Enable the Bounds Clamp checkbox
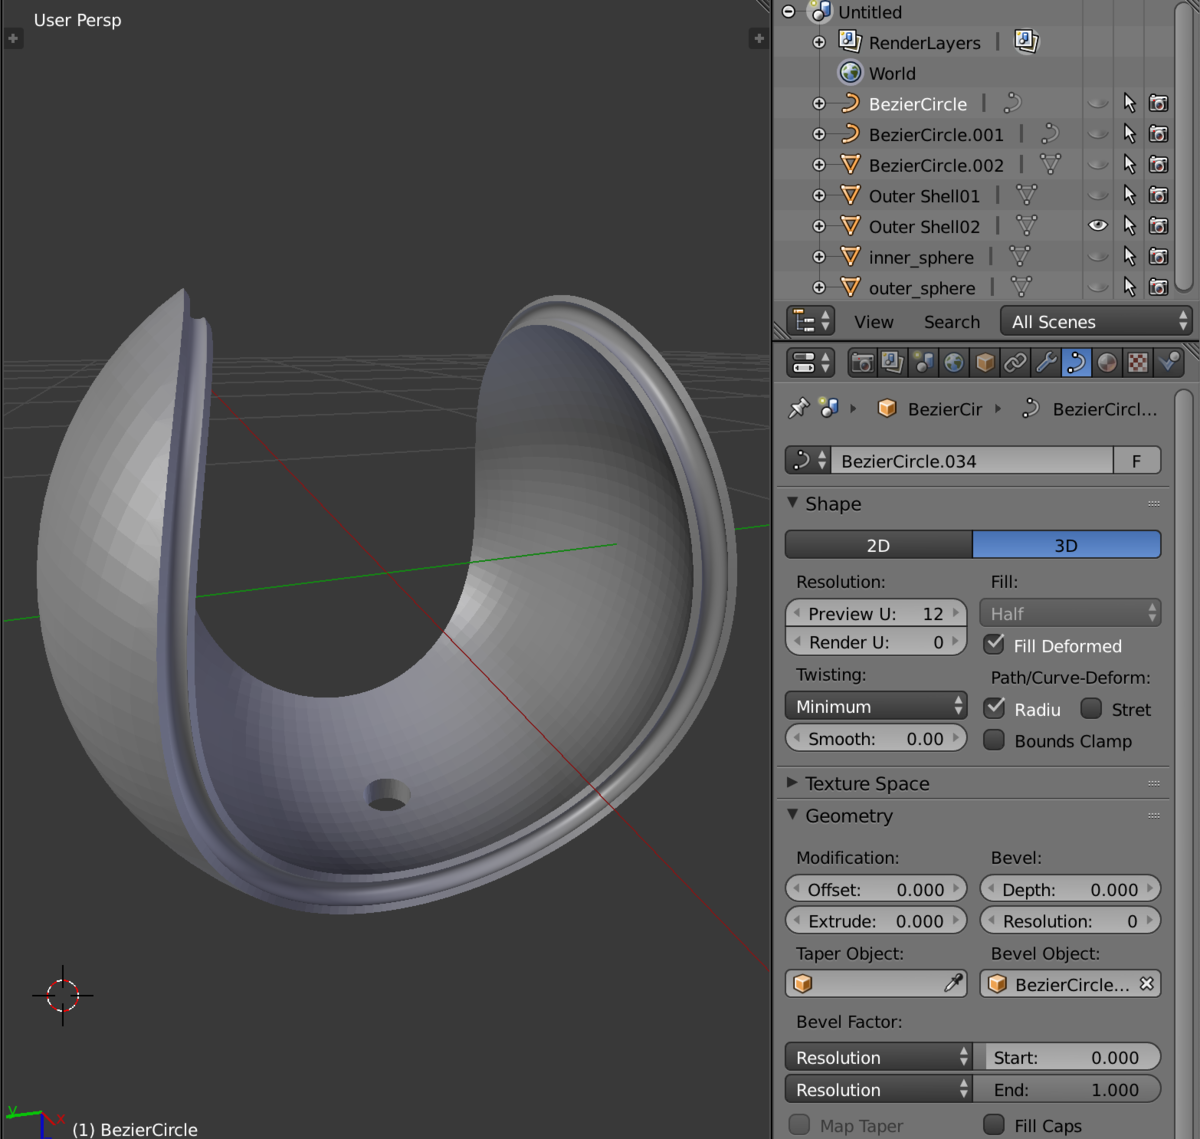 994,740
